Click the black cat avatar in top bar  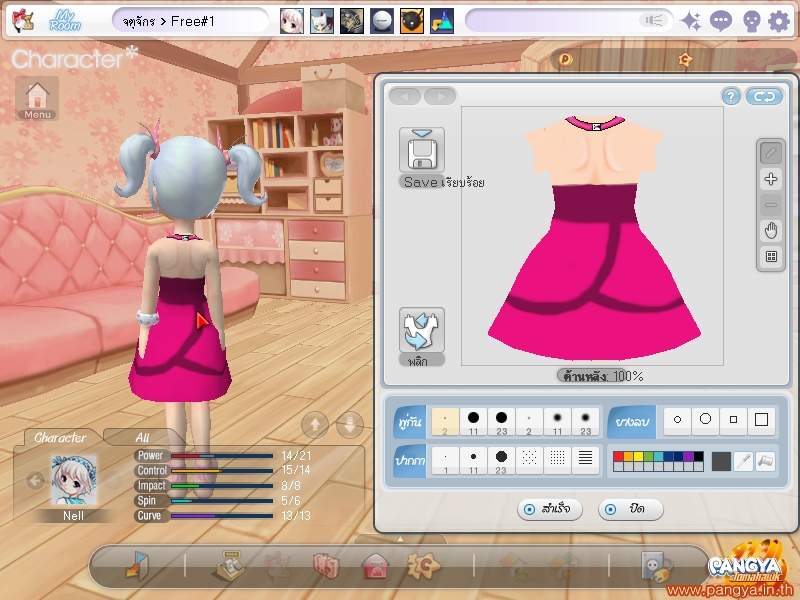tap(411, 21)
